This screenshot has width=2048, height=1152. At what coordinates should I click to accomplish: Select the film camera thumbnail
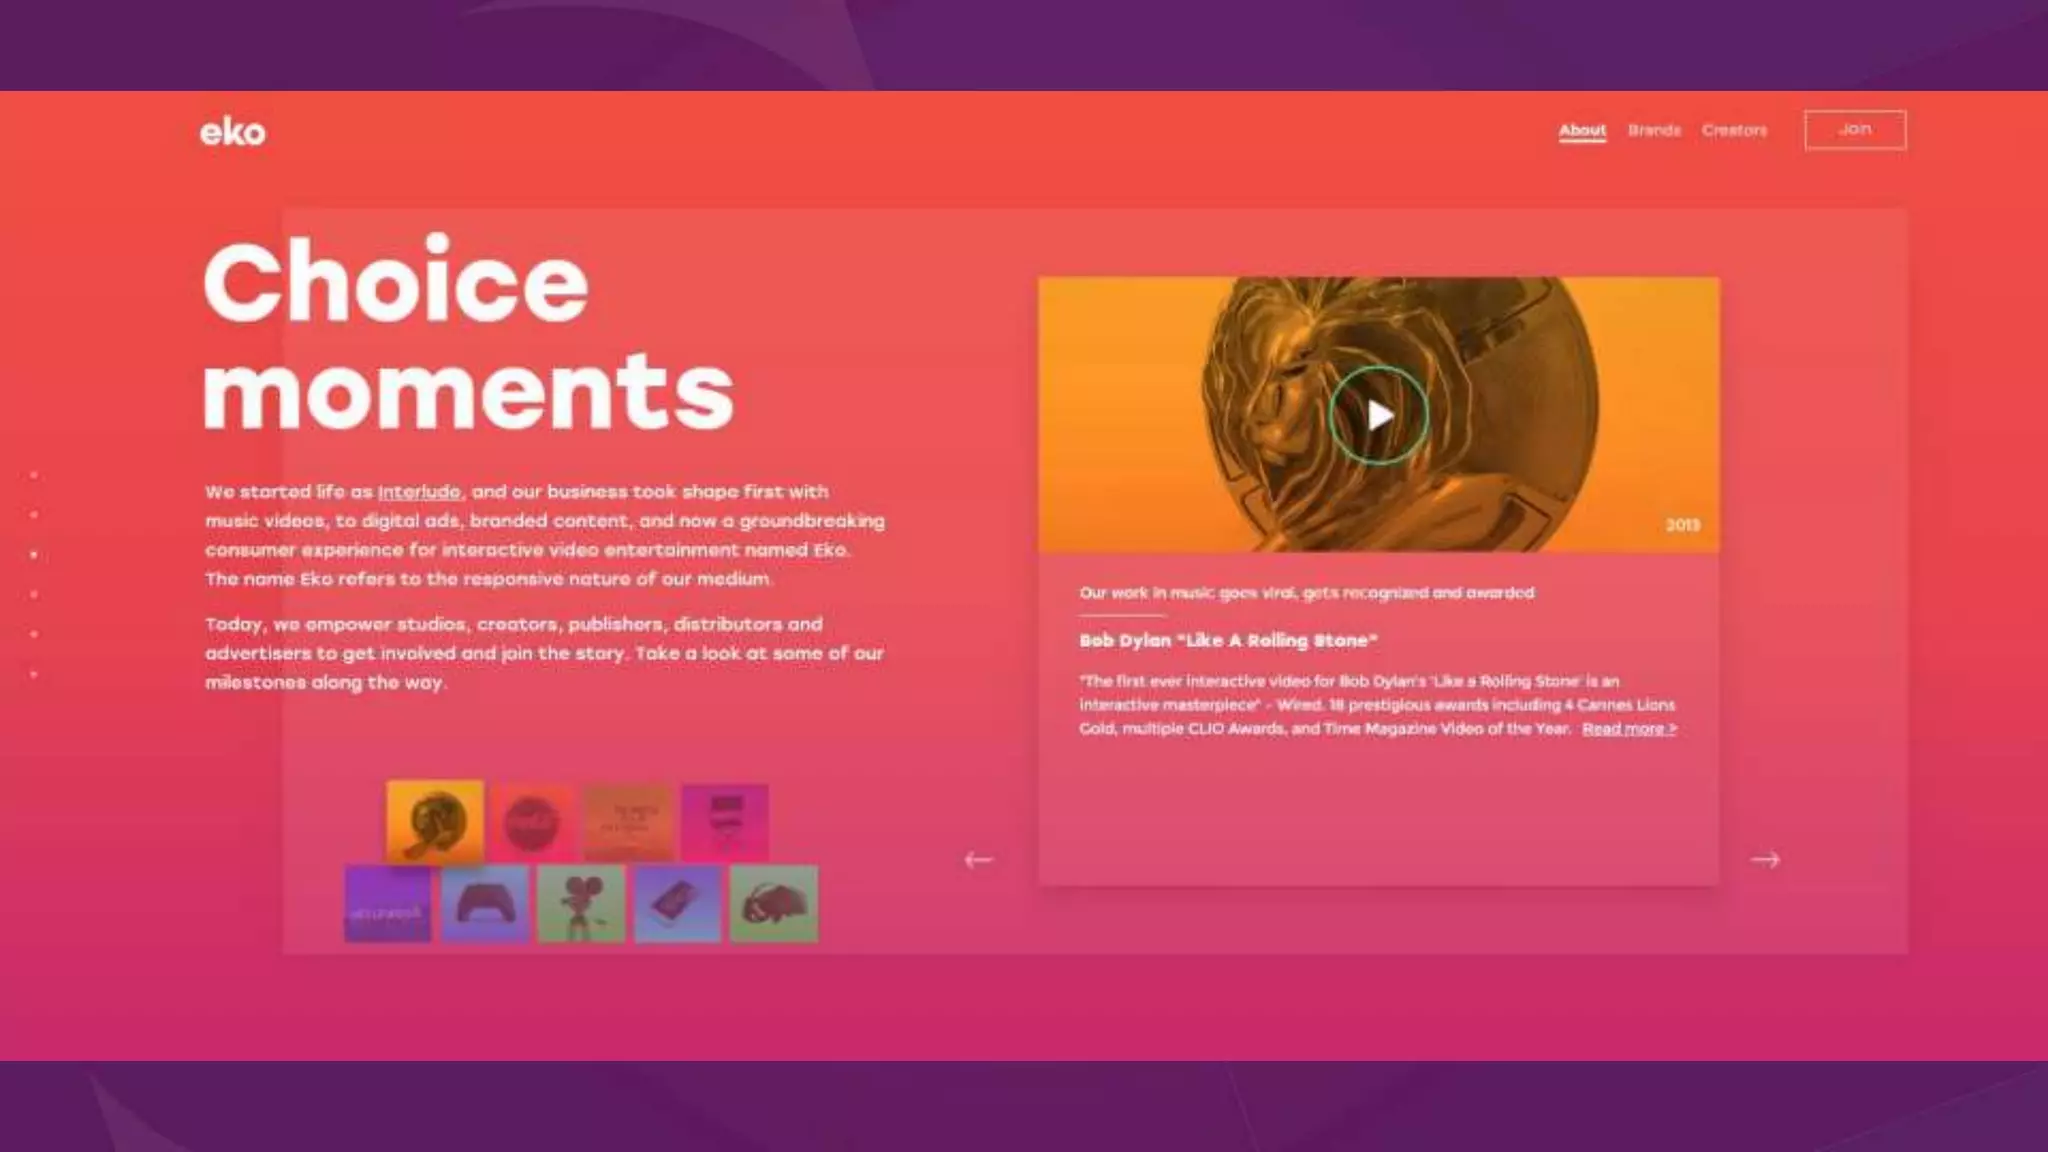coord(581,904)
